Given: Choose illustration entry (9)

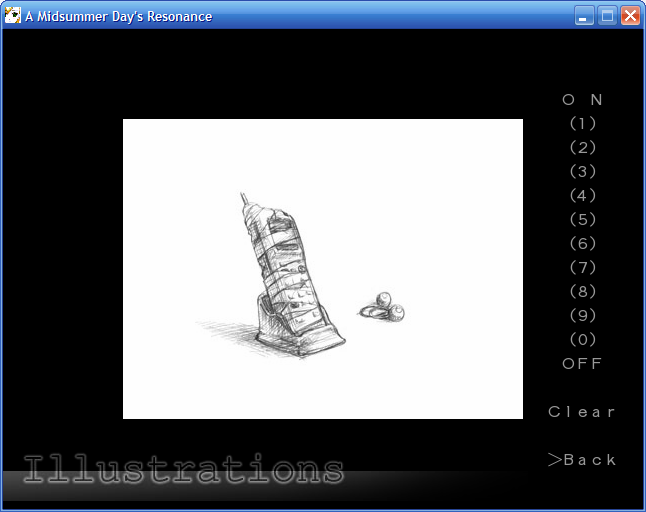Looking at the screenshot, I should 583,316.
